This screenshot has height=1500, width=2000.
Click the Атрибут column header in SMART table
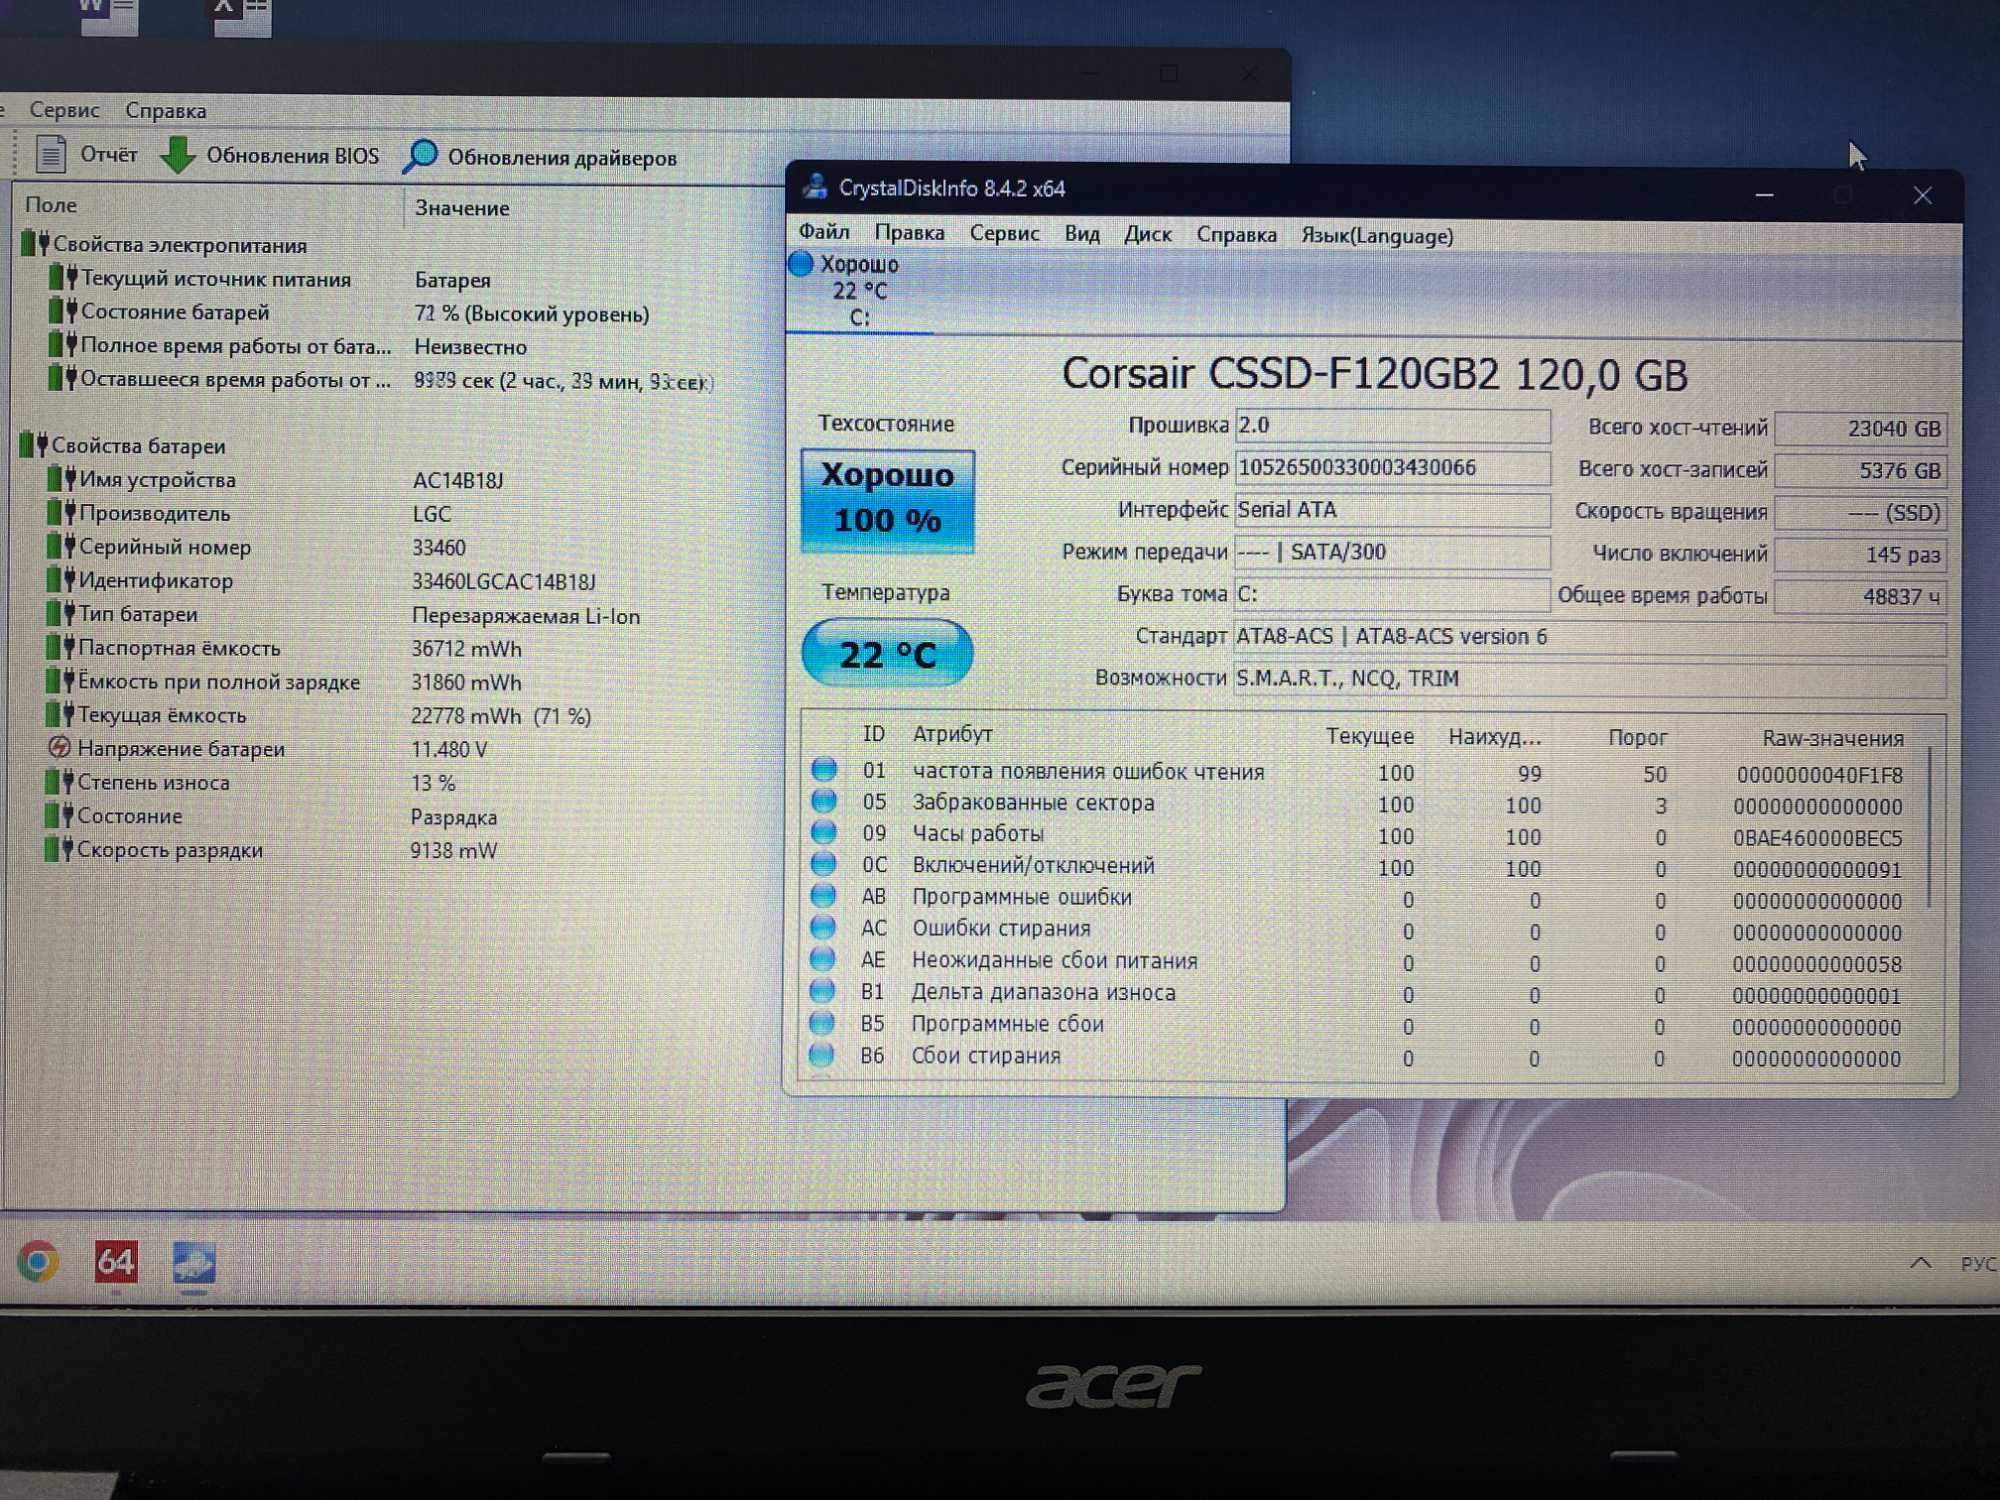click(952, 734)
